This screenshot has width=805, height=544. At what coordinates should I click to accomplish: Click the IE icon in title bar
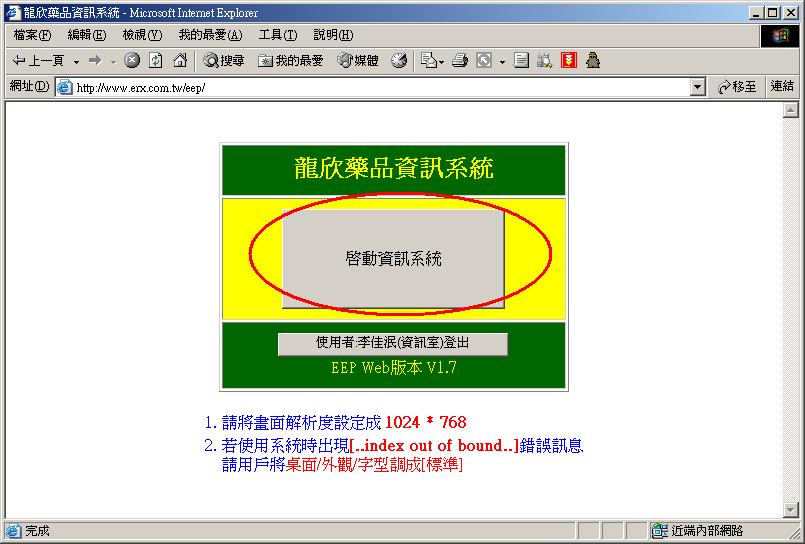click(13, 12)
